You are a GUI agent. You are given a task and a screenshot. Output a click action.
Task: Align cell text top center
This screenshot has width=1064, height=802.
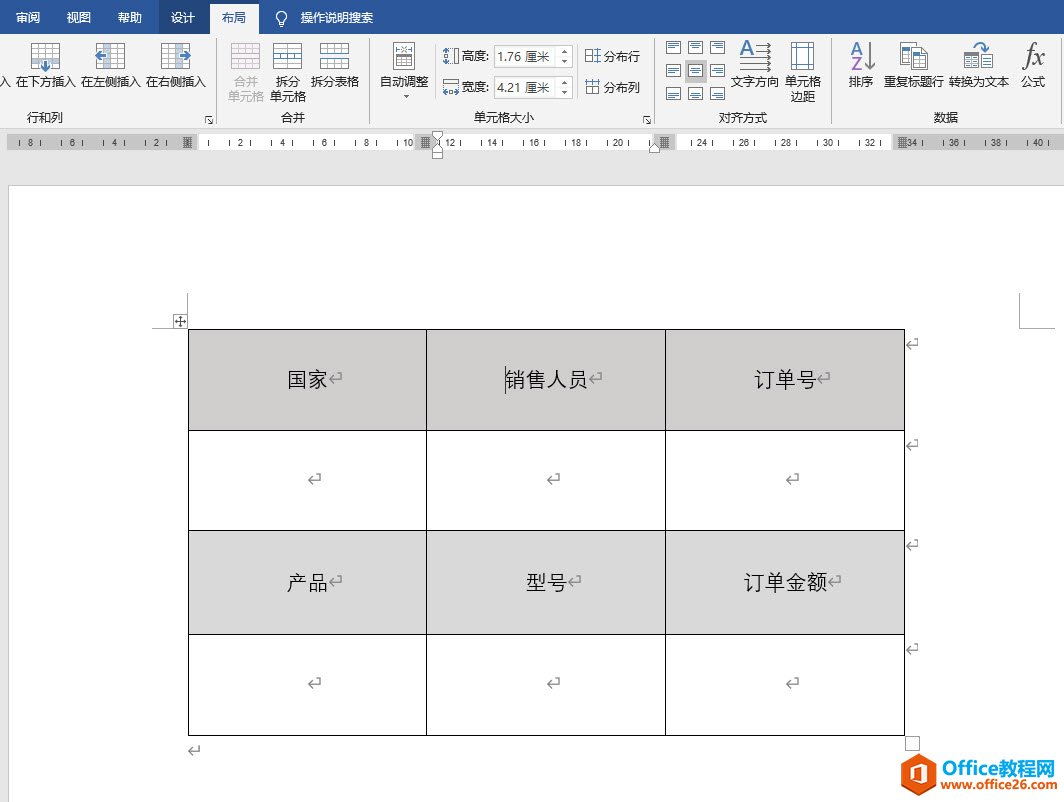click(x=696, y=47)
